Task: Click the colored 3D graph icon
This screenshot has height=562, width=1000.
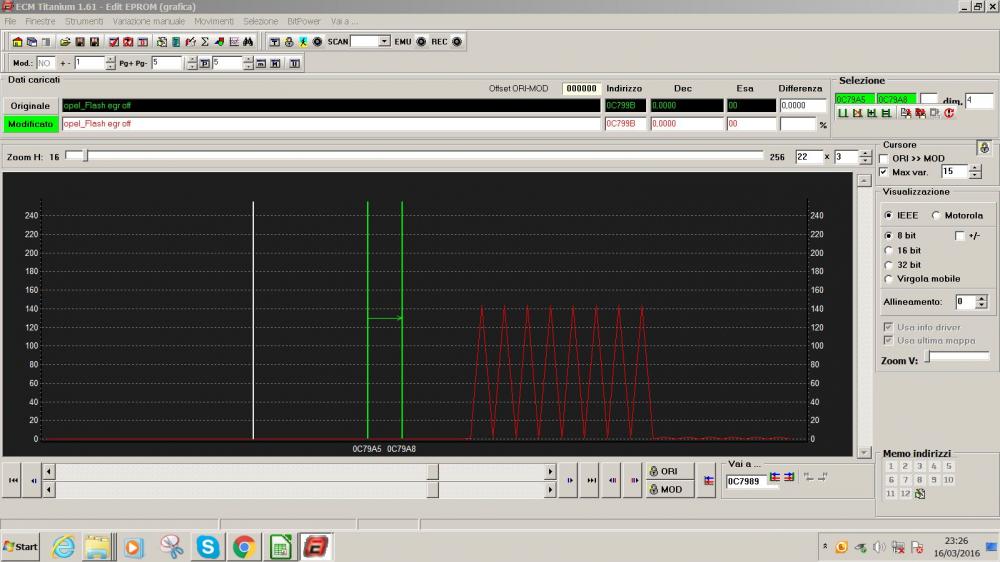Action: pos(219,42)
